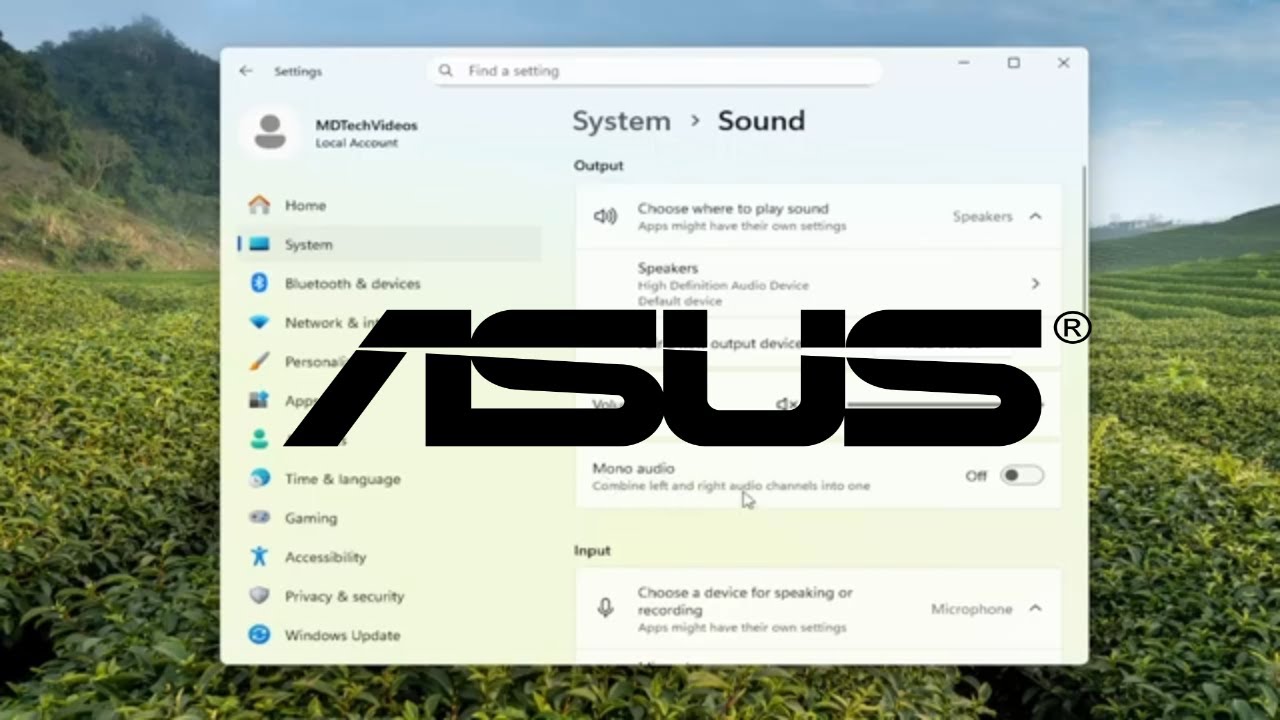Open Bluetooth & devices settings
Viewport: 1280px width, 720px height.
coord(390,283)
